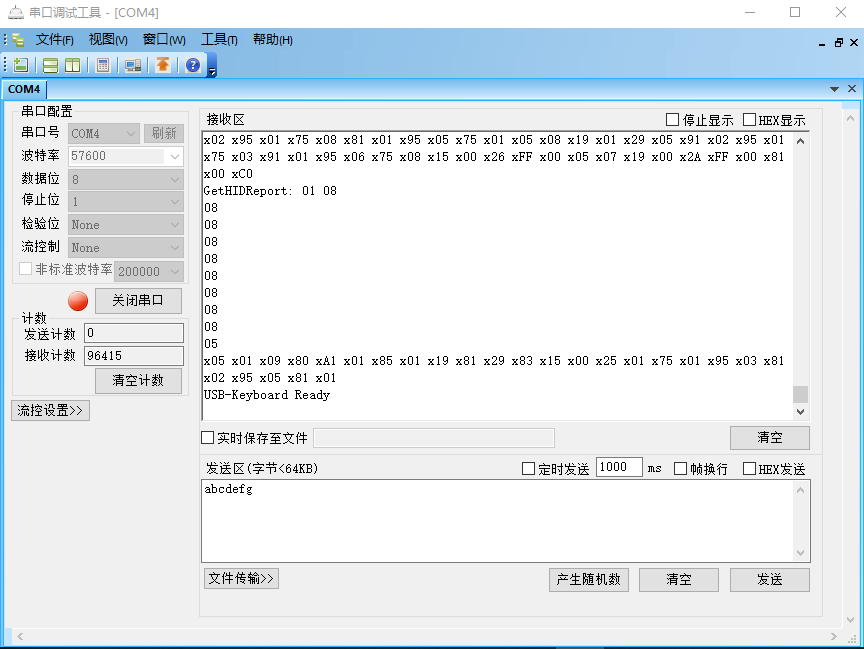Image resolution: width=864 pixels, height=649 pixels.
Task: Click the app icon beside the 文件 menu
Action: pyautogui.click(x=18, y=40)
